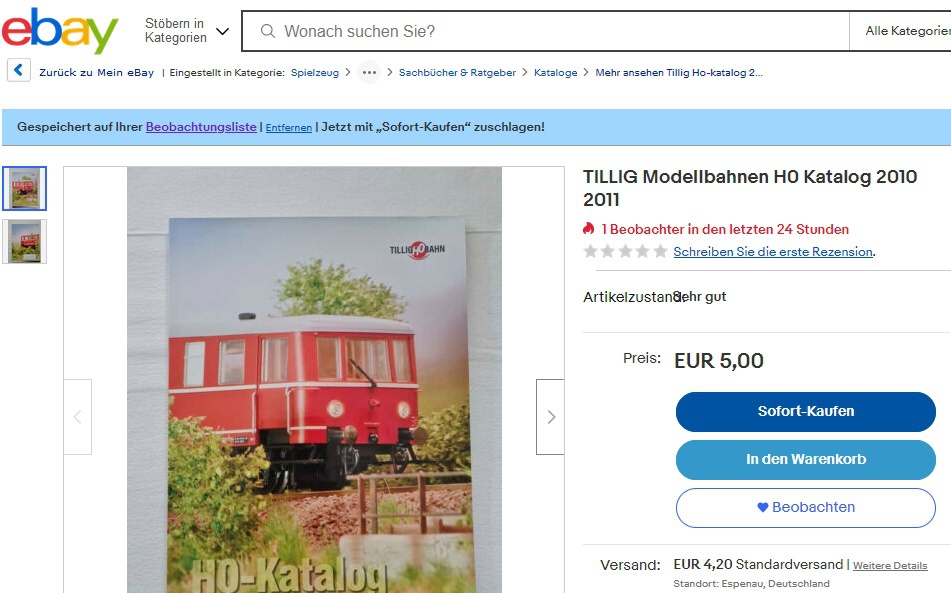Open Weitere Details shipping link
951x593 pixels.
coord(890,565)
